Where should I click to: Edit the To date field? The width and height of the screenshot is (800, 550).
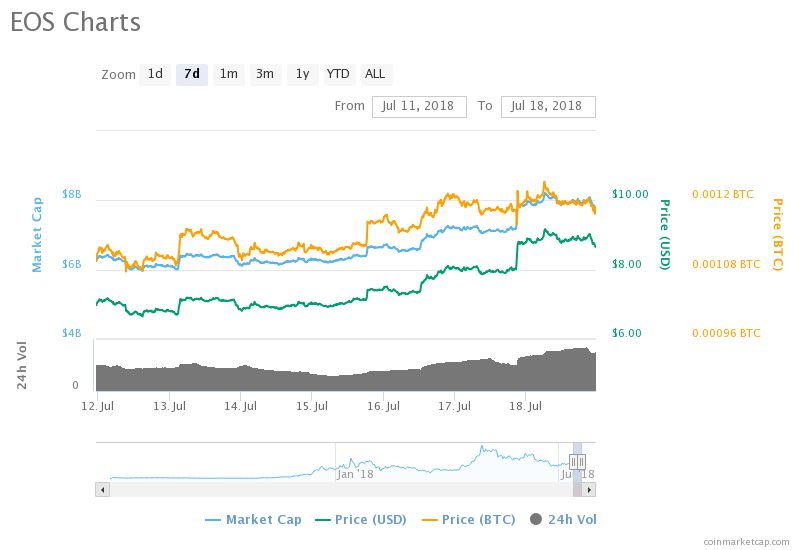pyautogui.click(x=548, y=107)
